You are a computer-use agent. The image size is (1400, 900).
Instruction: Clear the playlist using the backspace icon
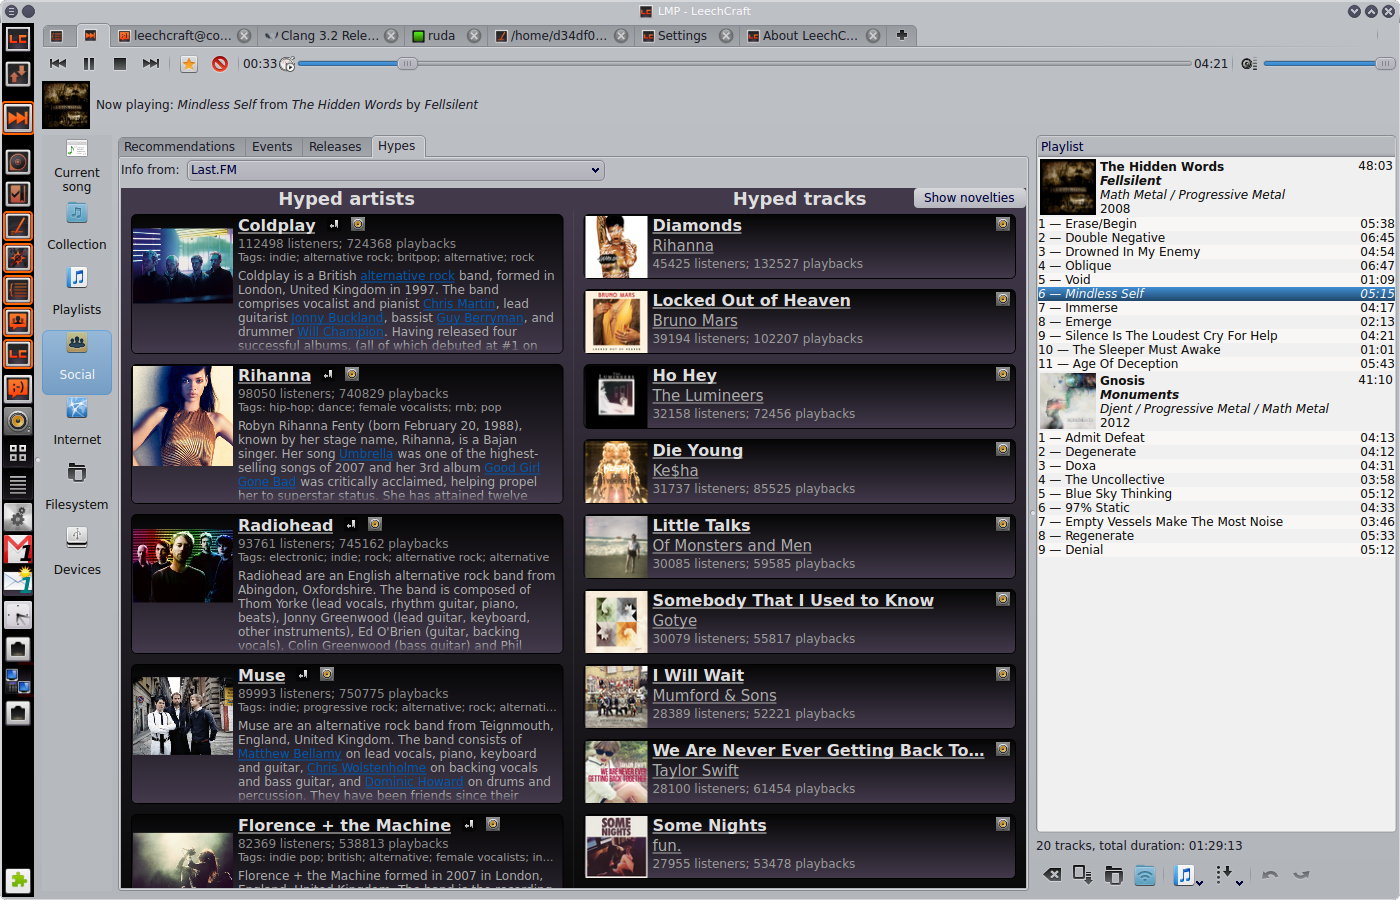[1052, 875]
